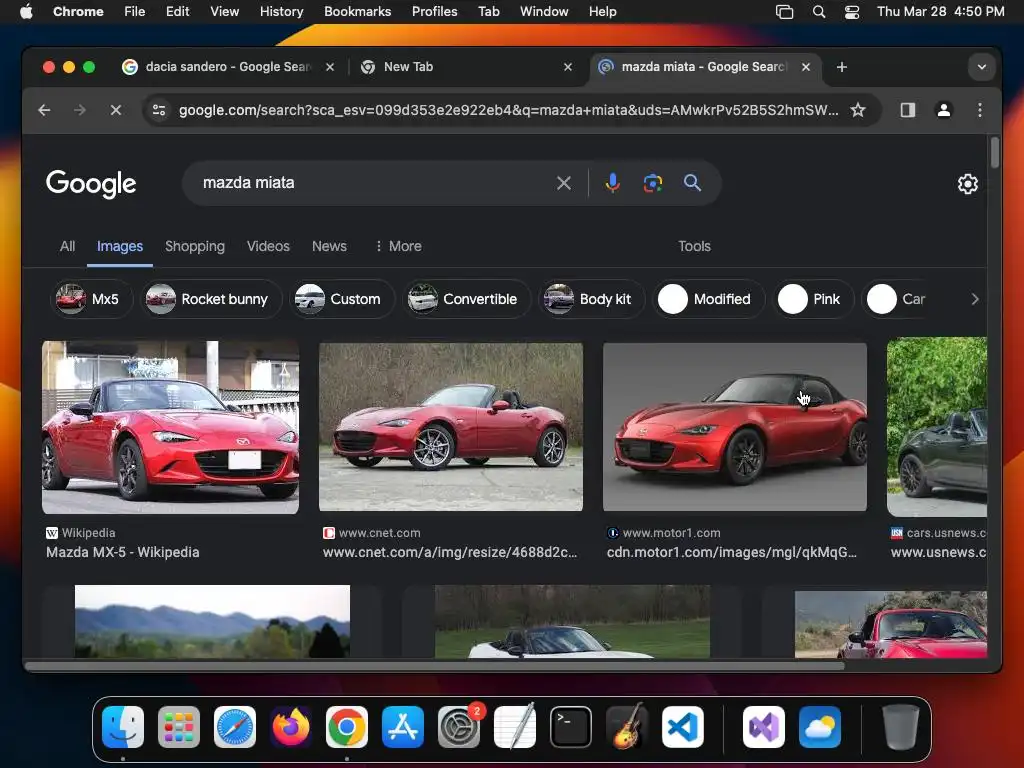The height and width of the screenshot is (768, 1024).
Task: Open the cnet.com red Miata image
Action: [451, 427]
